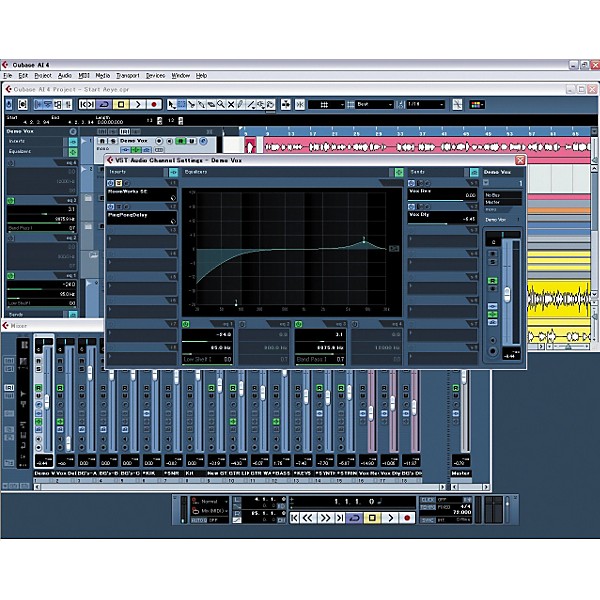Open the Window menu

click(181, 76)
